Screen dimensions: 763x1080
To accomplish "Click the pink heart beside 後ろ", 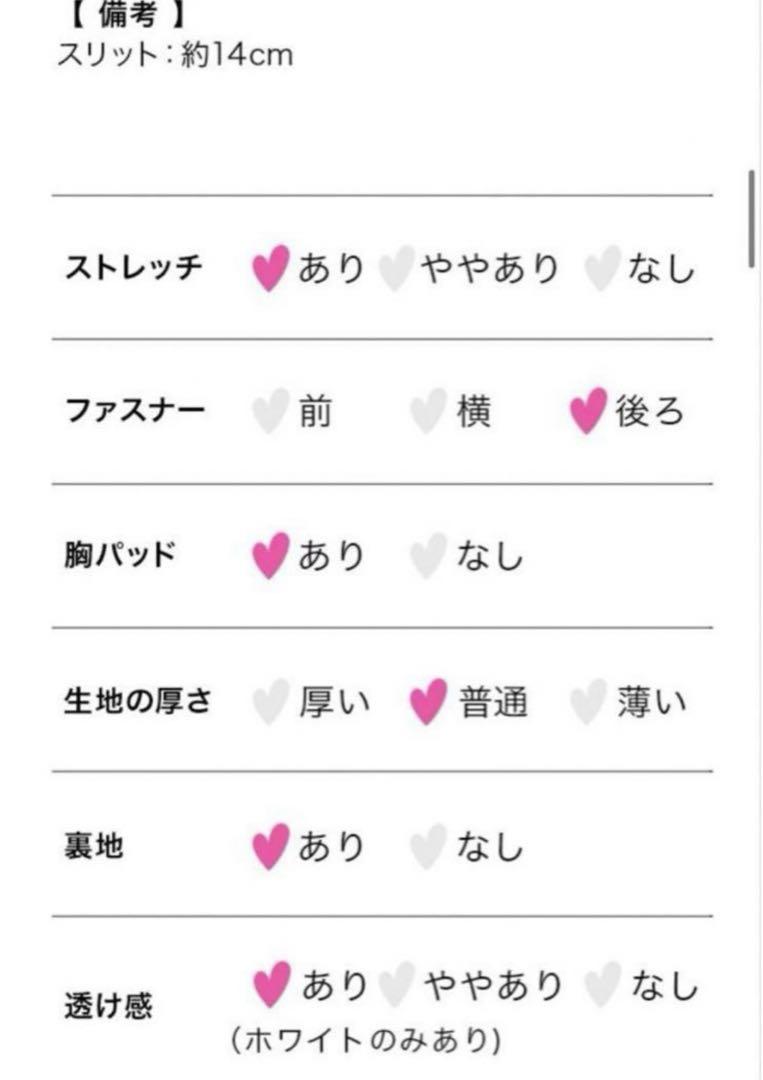I will click(589, 411).
